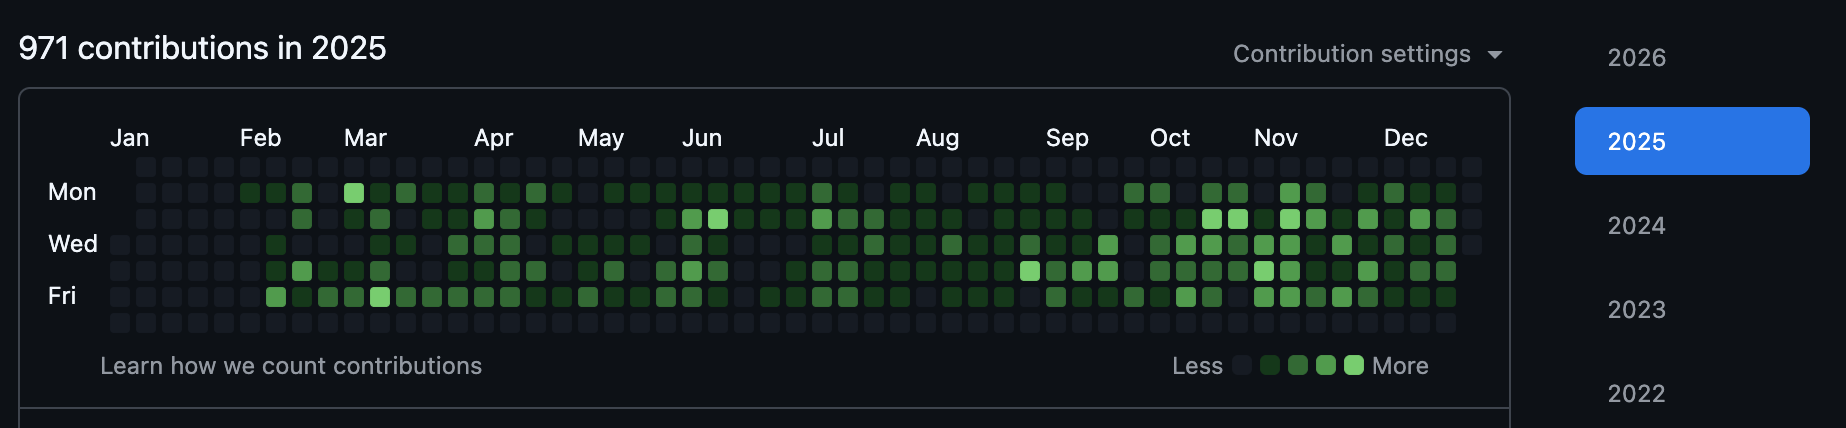Screen dimensions: 1846x428
Task: Jump to the 2022 contributions
Action: [1636, 394]
